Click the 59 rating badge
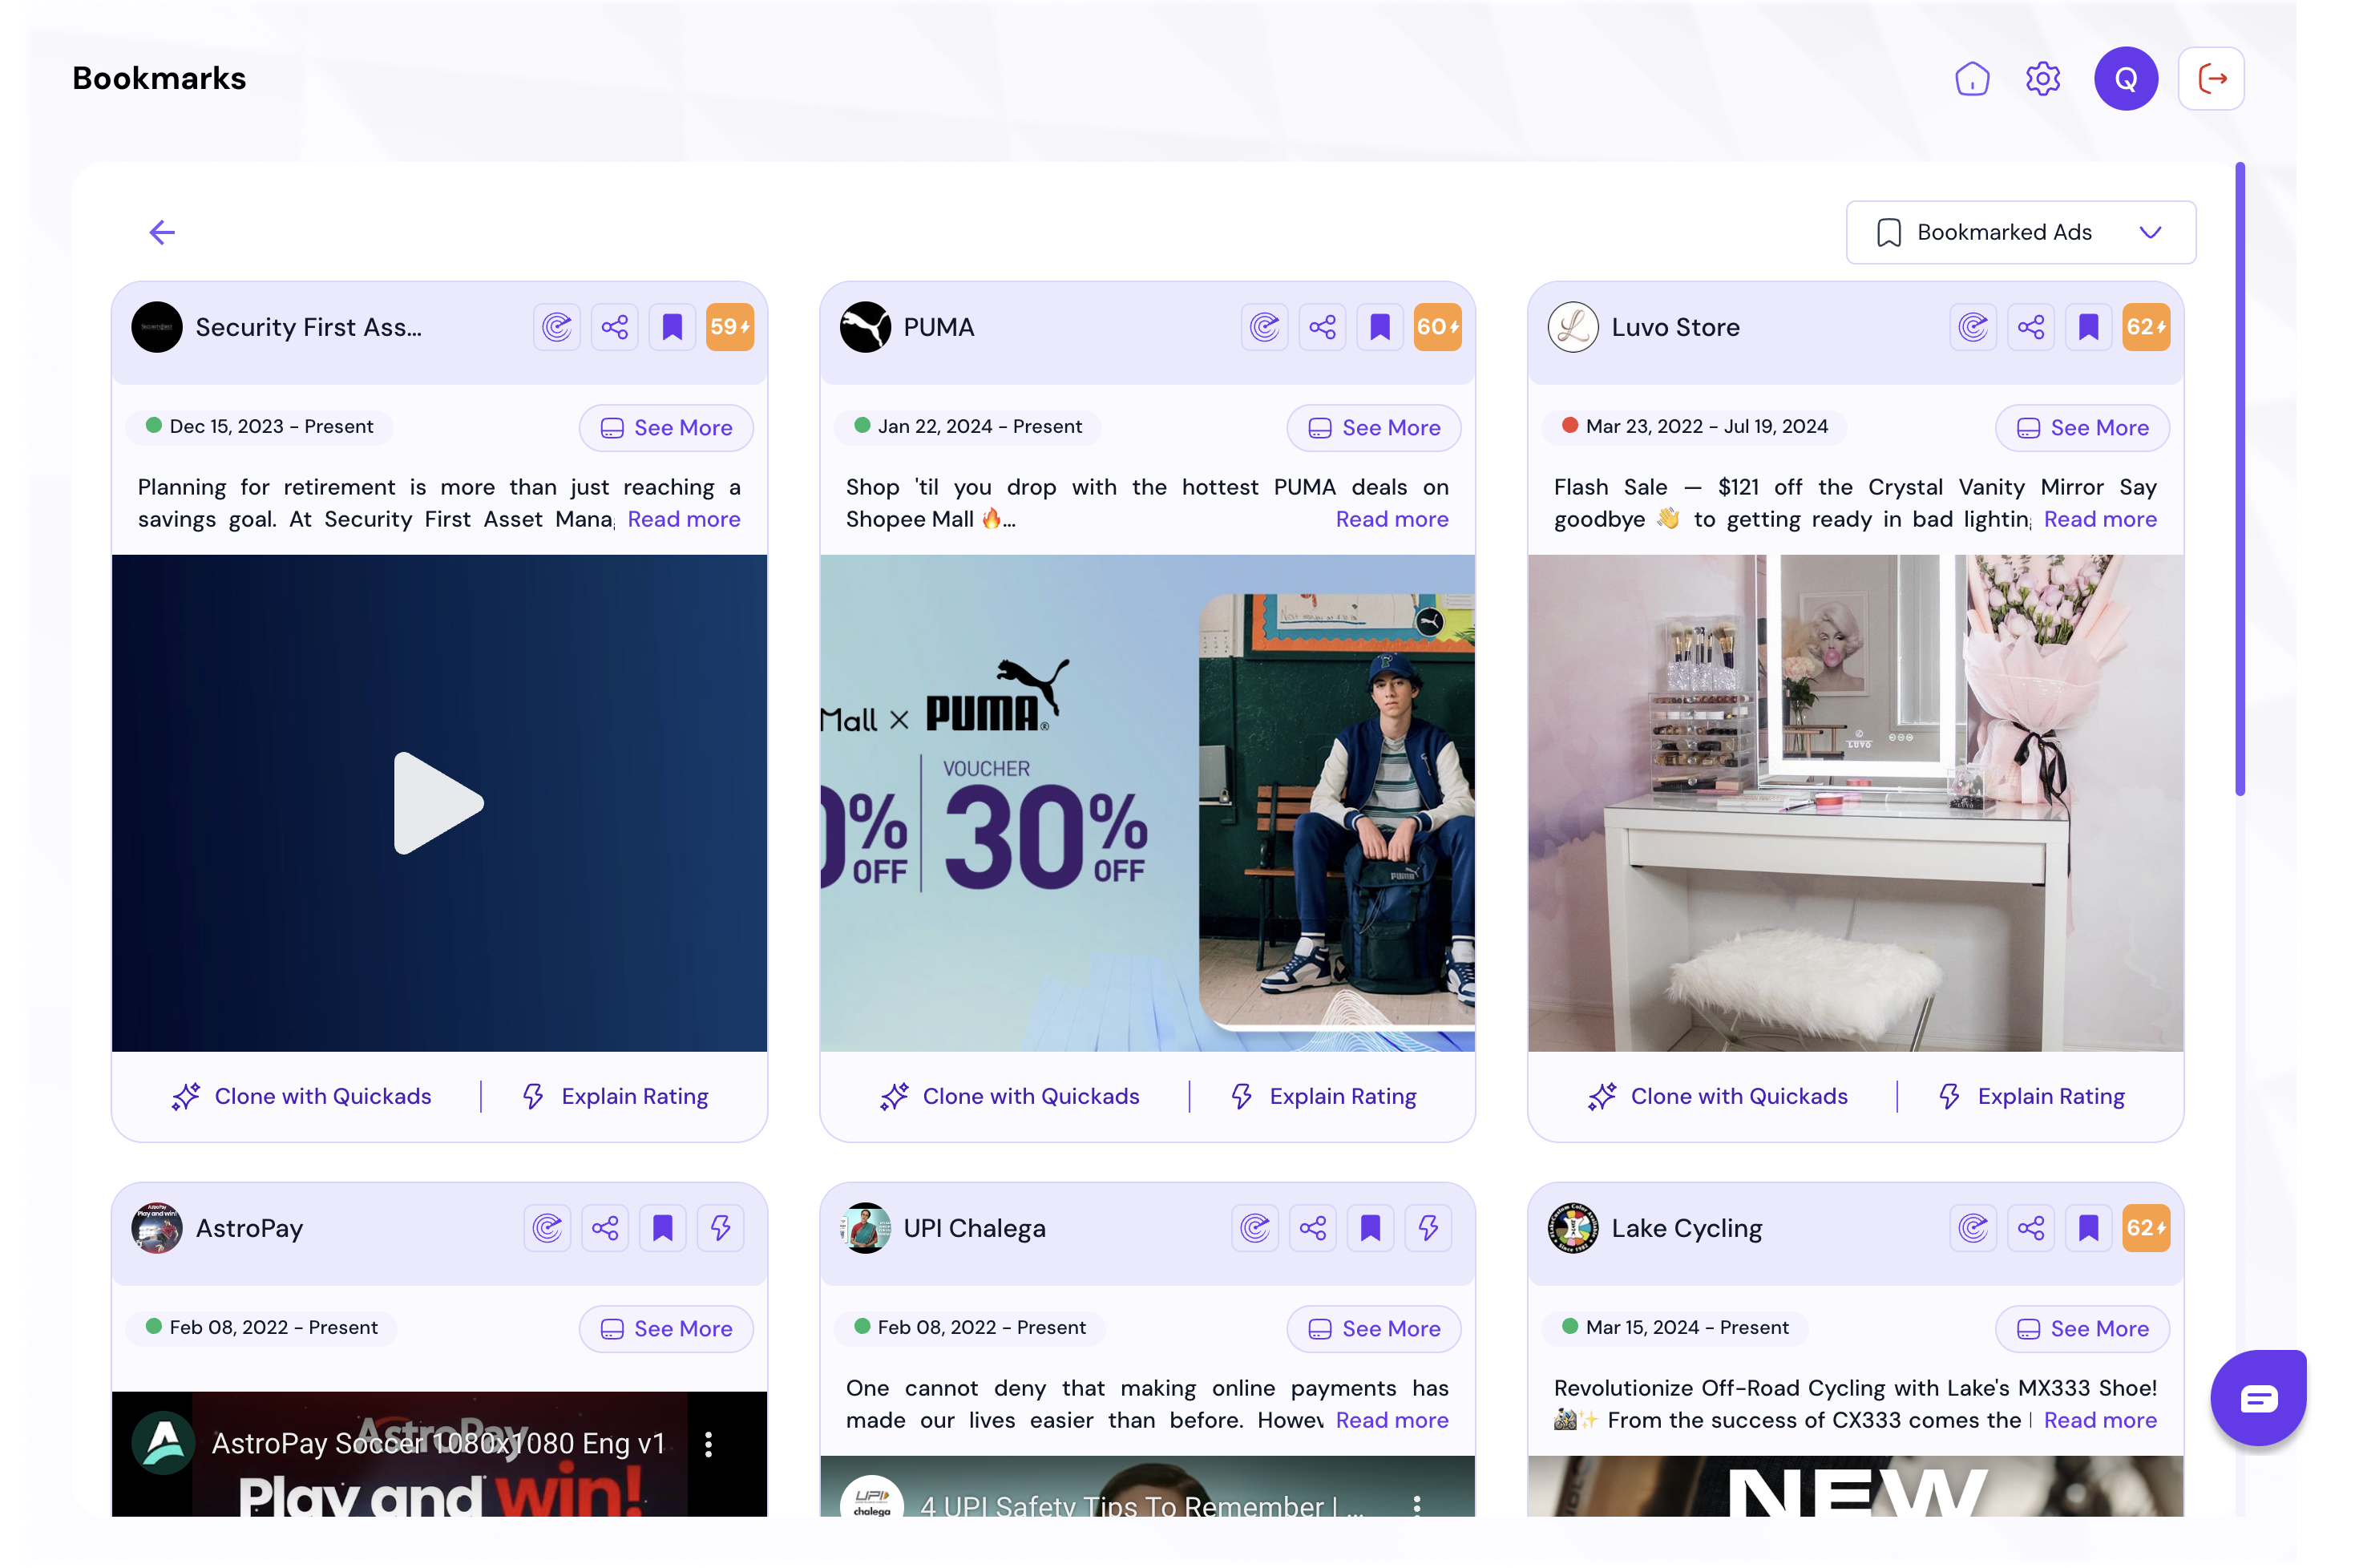 (729, 327)
